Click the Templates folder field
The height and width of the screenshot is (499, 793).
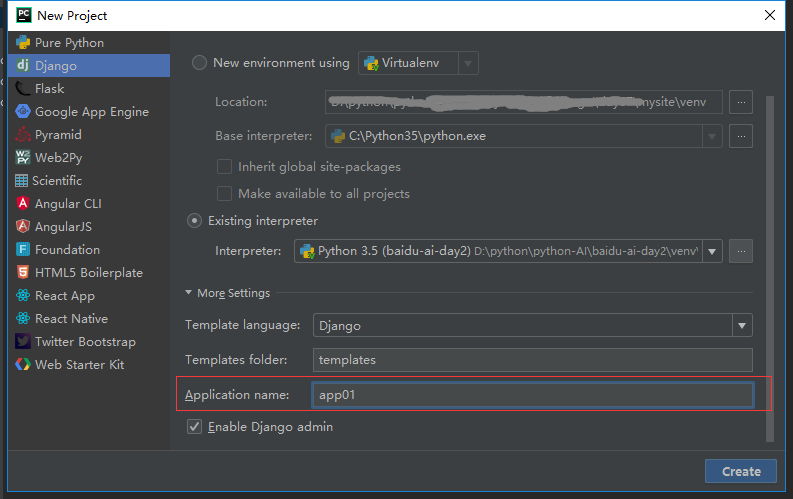[533, 359]
